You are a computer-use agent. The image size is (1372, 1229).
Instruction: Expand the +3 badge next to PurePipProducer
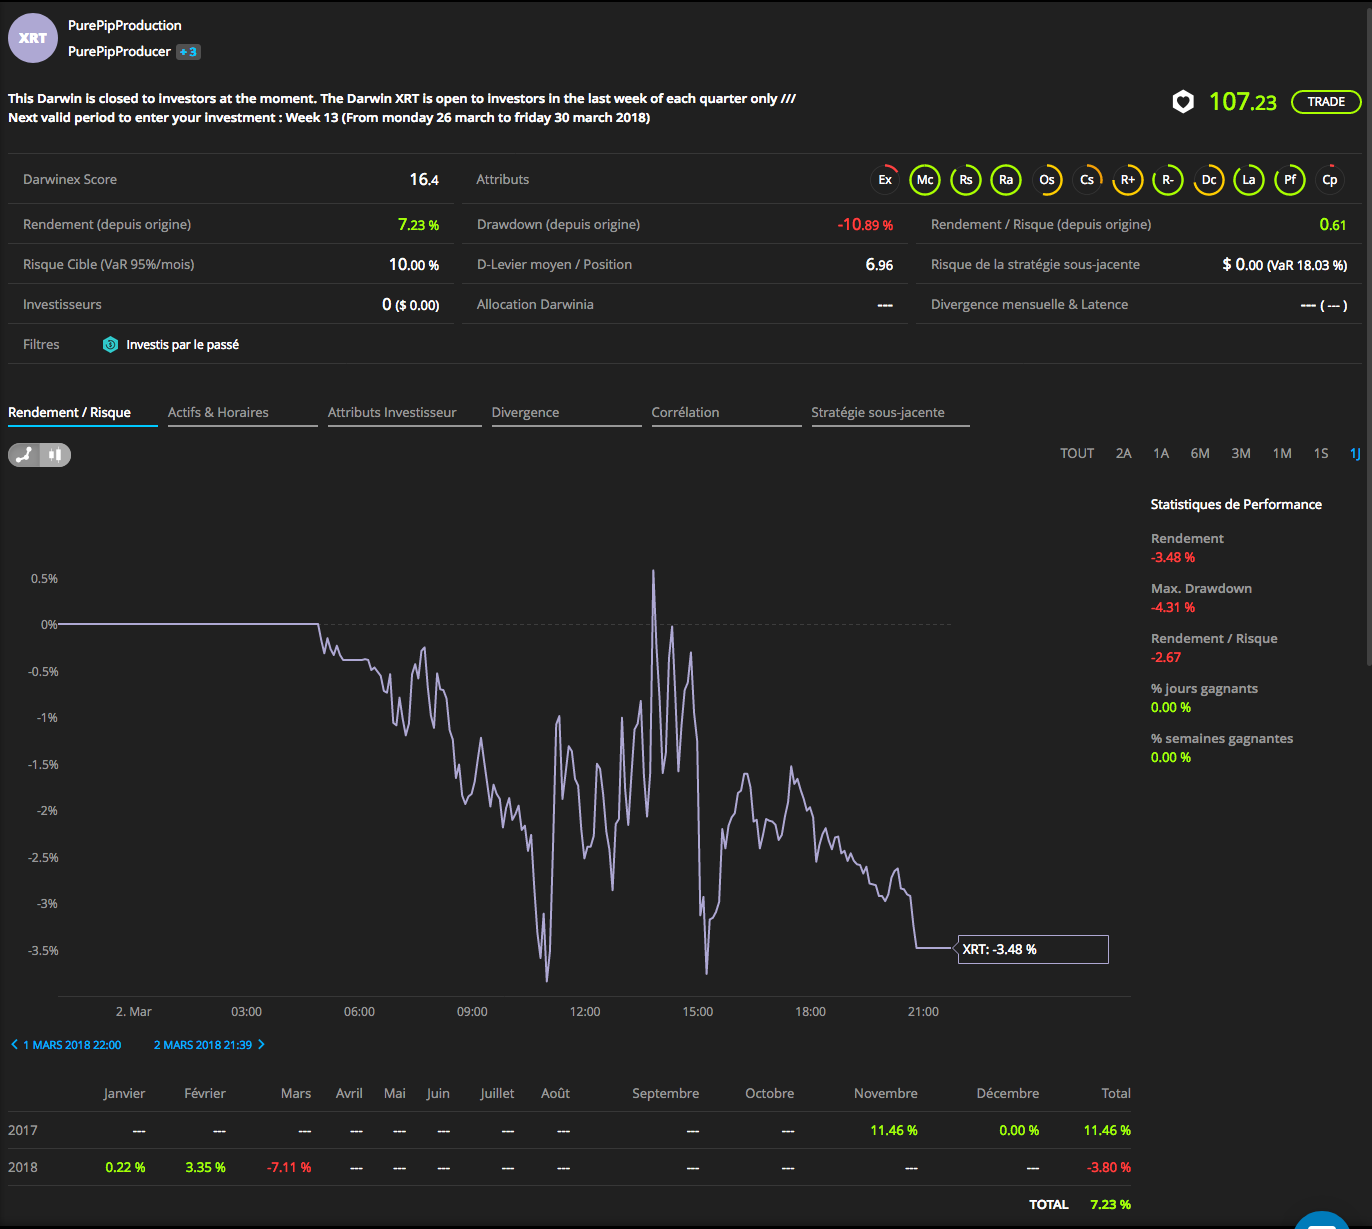(x=189, y=52)
